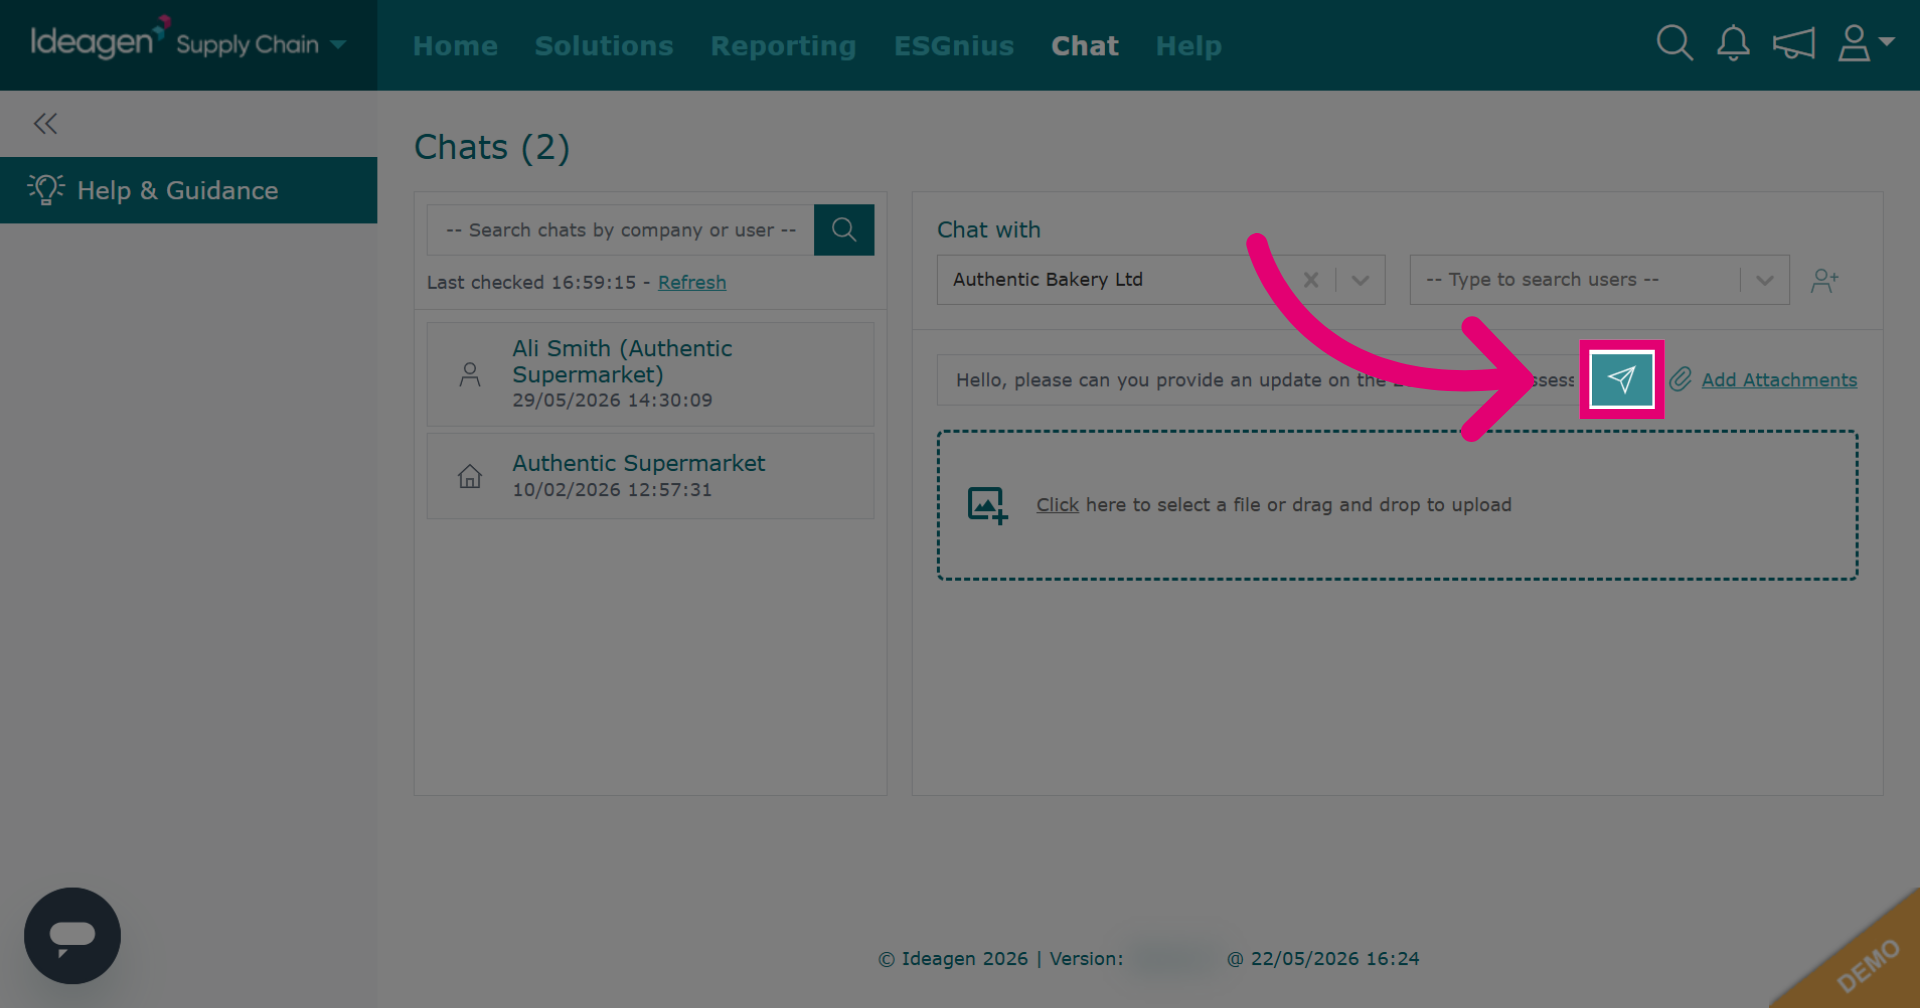Open ESGnius menu
This screenshot has width=1920, height=1008.
click(954, 46)
